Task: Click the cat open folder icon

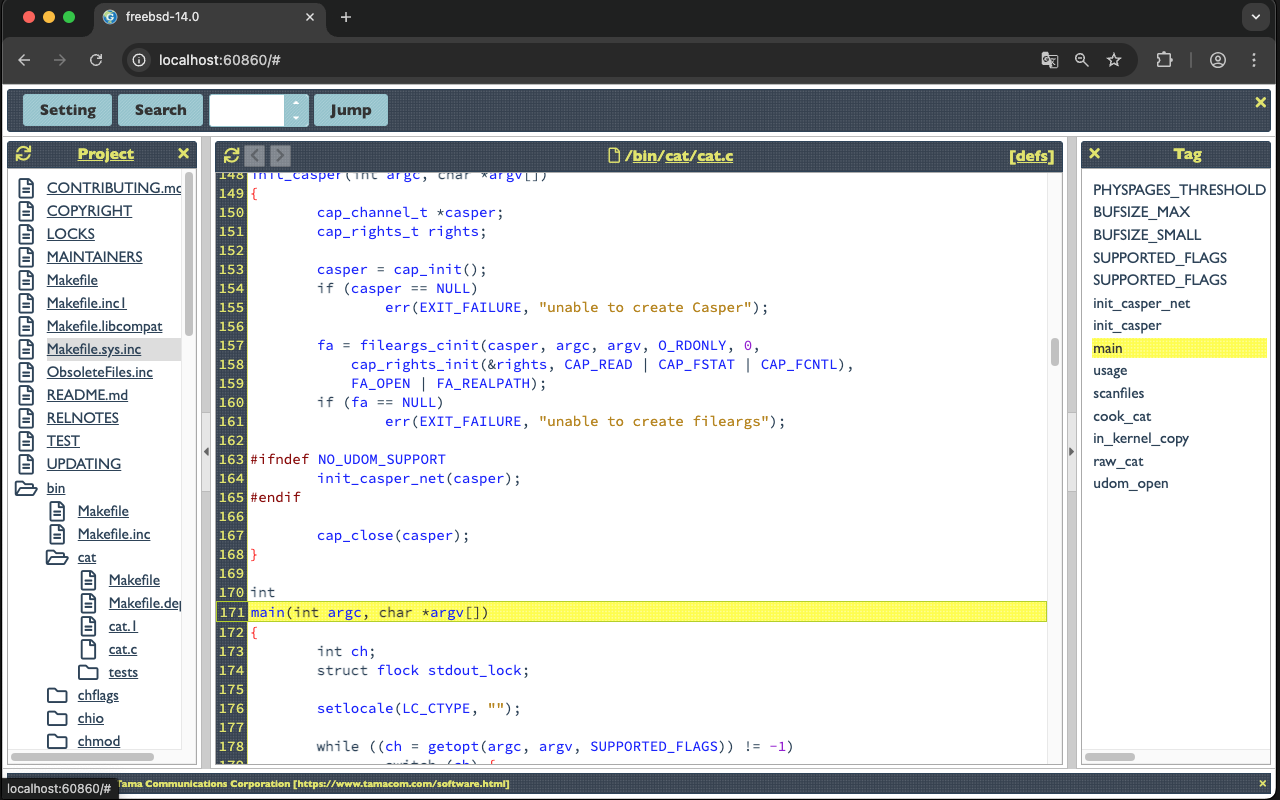Action: (x=57, y=558)
